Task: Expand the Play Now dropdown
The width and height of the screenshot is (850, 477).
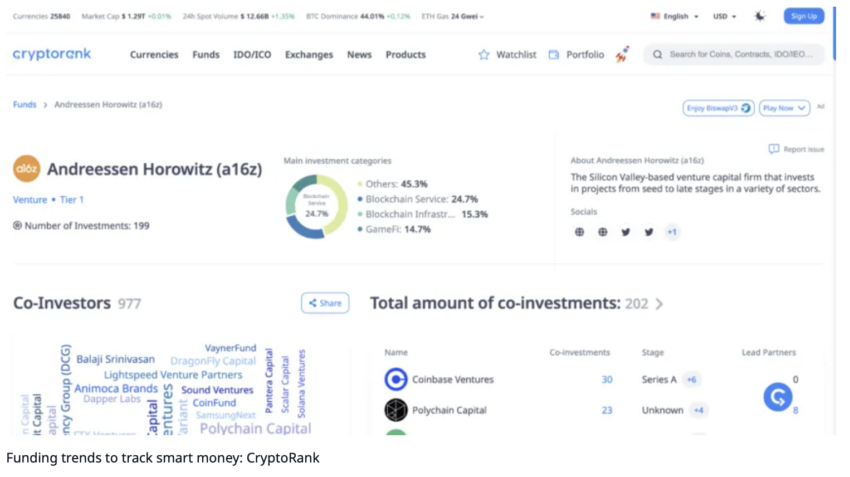Action: [784, 108]
